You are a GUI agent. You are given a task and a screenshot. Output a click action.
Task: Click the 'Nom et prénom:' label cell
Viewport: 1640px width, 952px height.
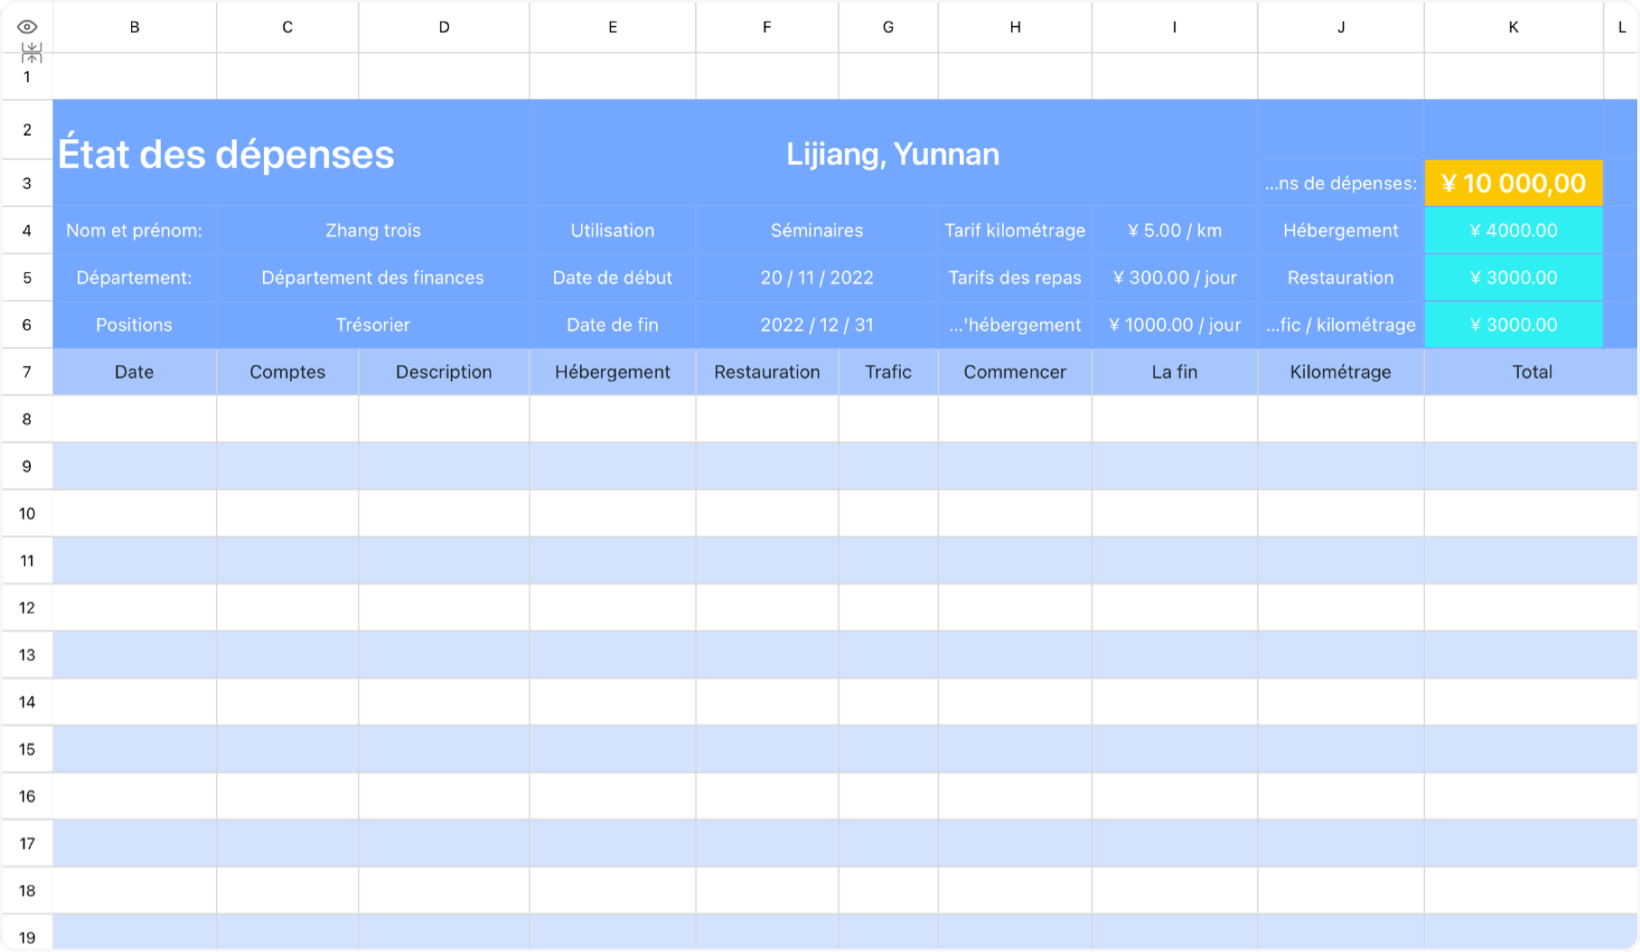(135, 231)
